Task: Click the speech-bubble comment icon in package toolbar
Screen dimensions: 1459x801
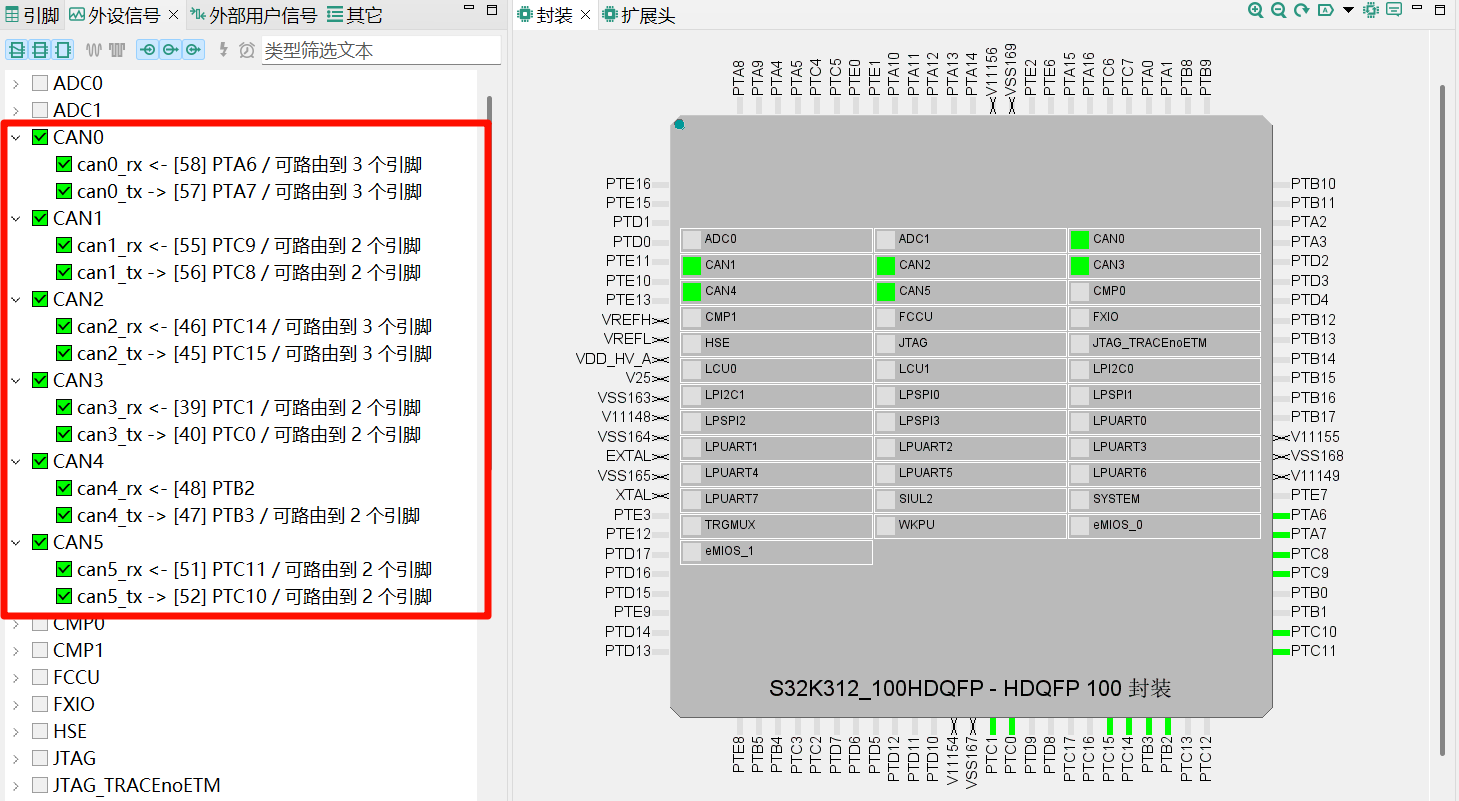Action: (1394, 10)
